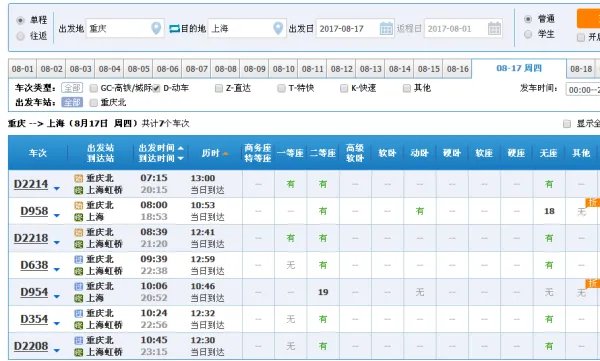Switch to the 08-05 date tab
The width and height of the screenshot is (600, 361).
139,69
